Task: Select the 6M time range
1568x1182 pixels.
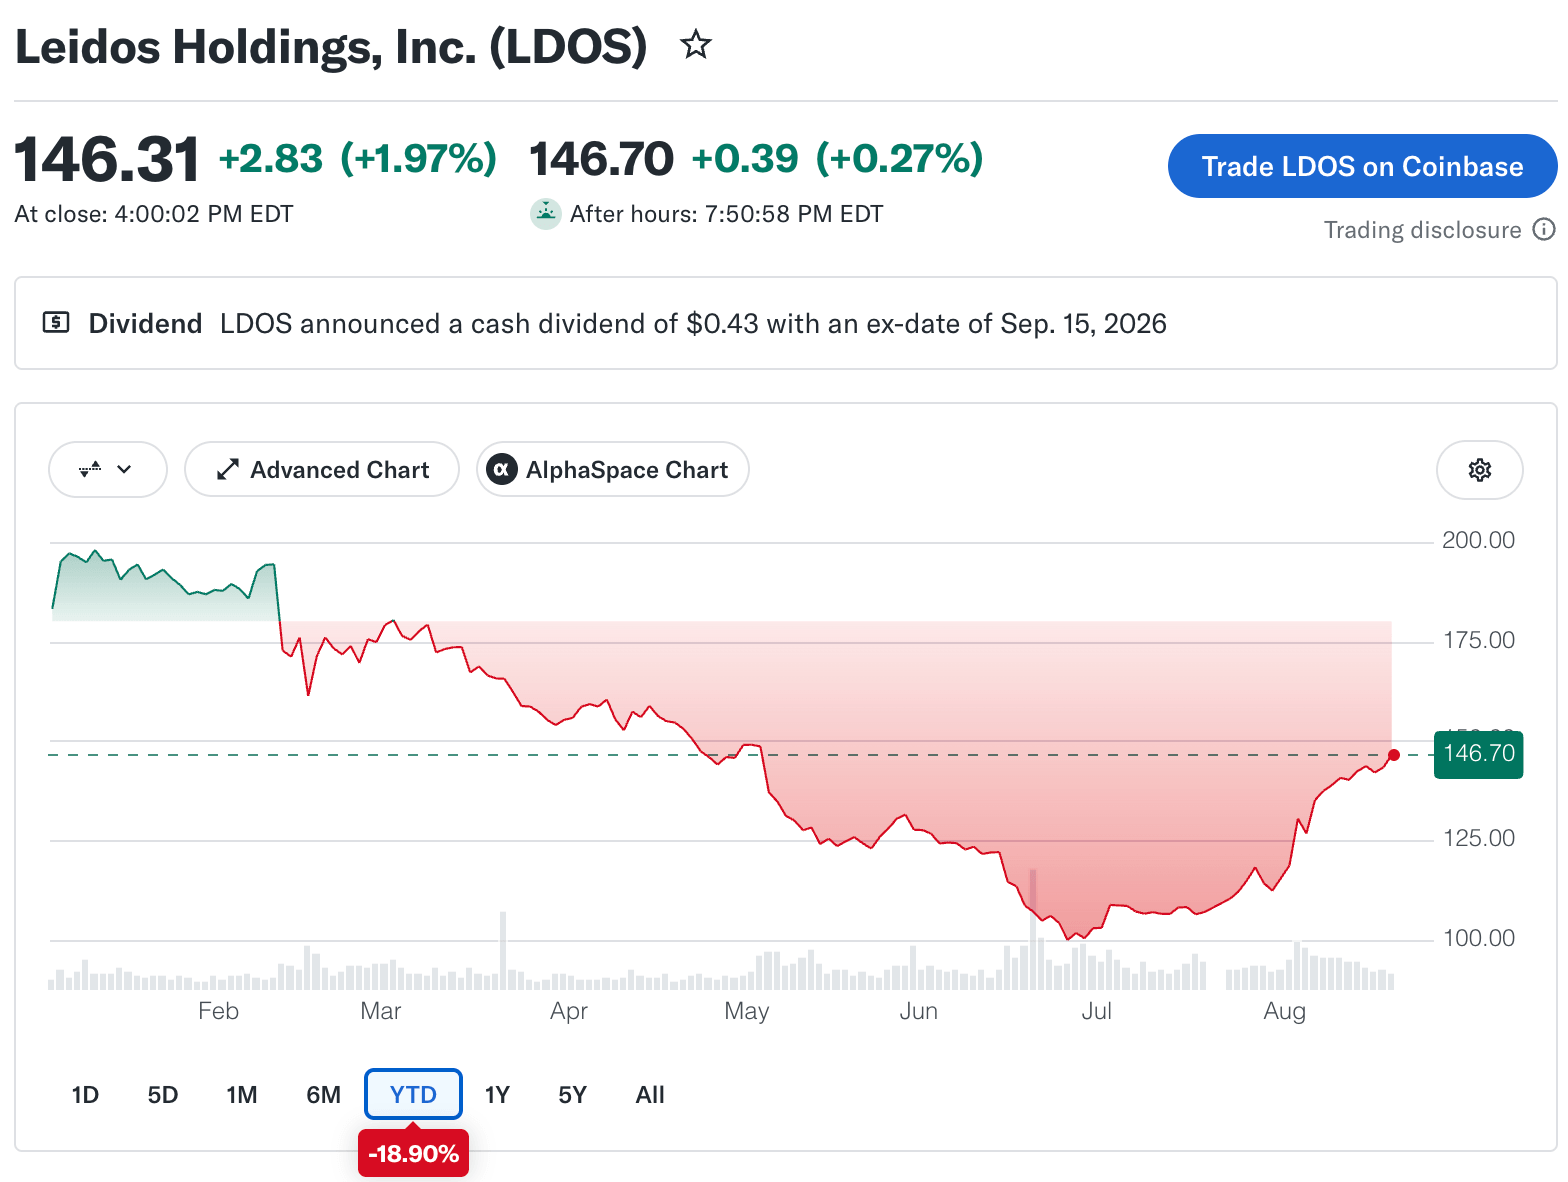Action: (323, 1095)
